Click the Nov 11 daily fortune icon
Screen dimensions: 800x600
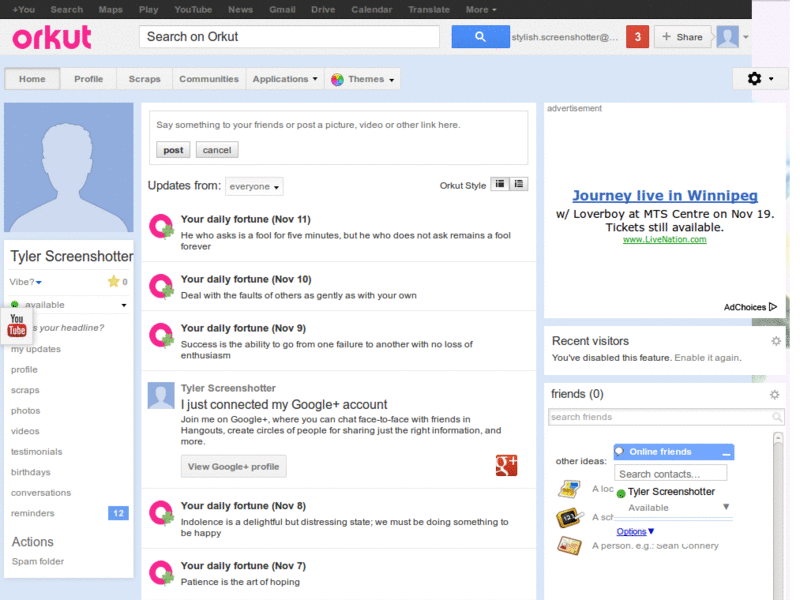point(161,227)
